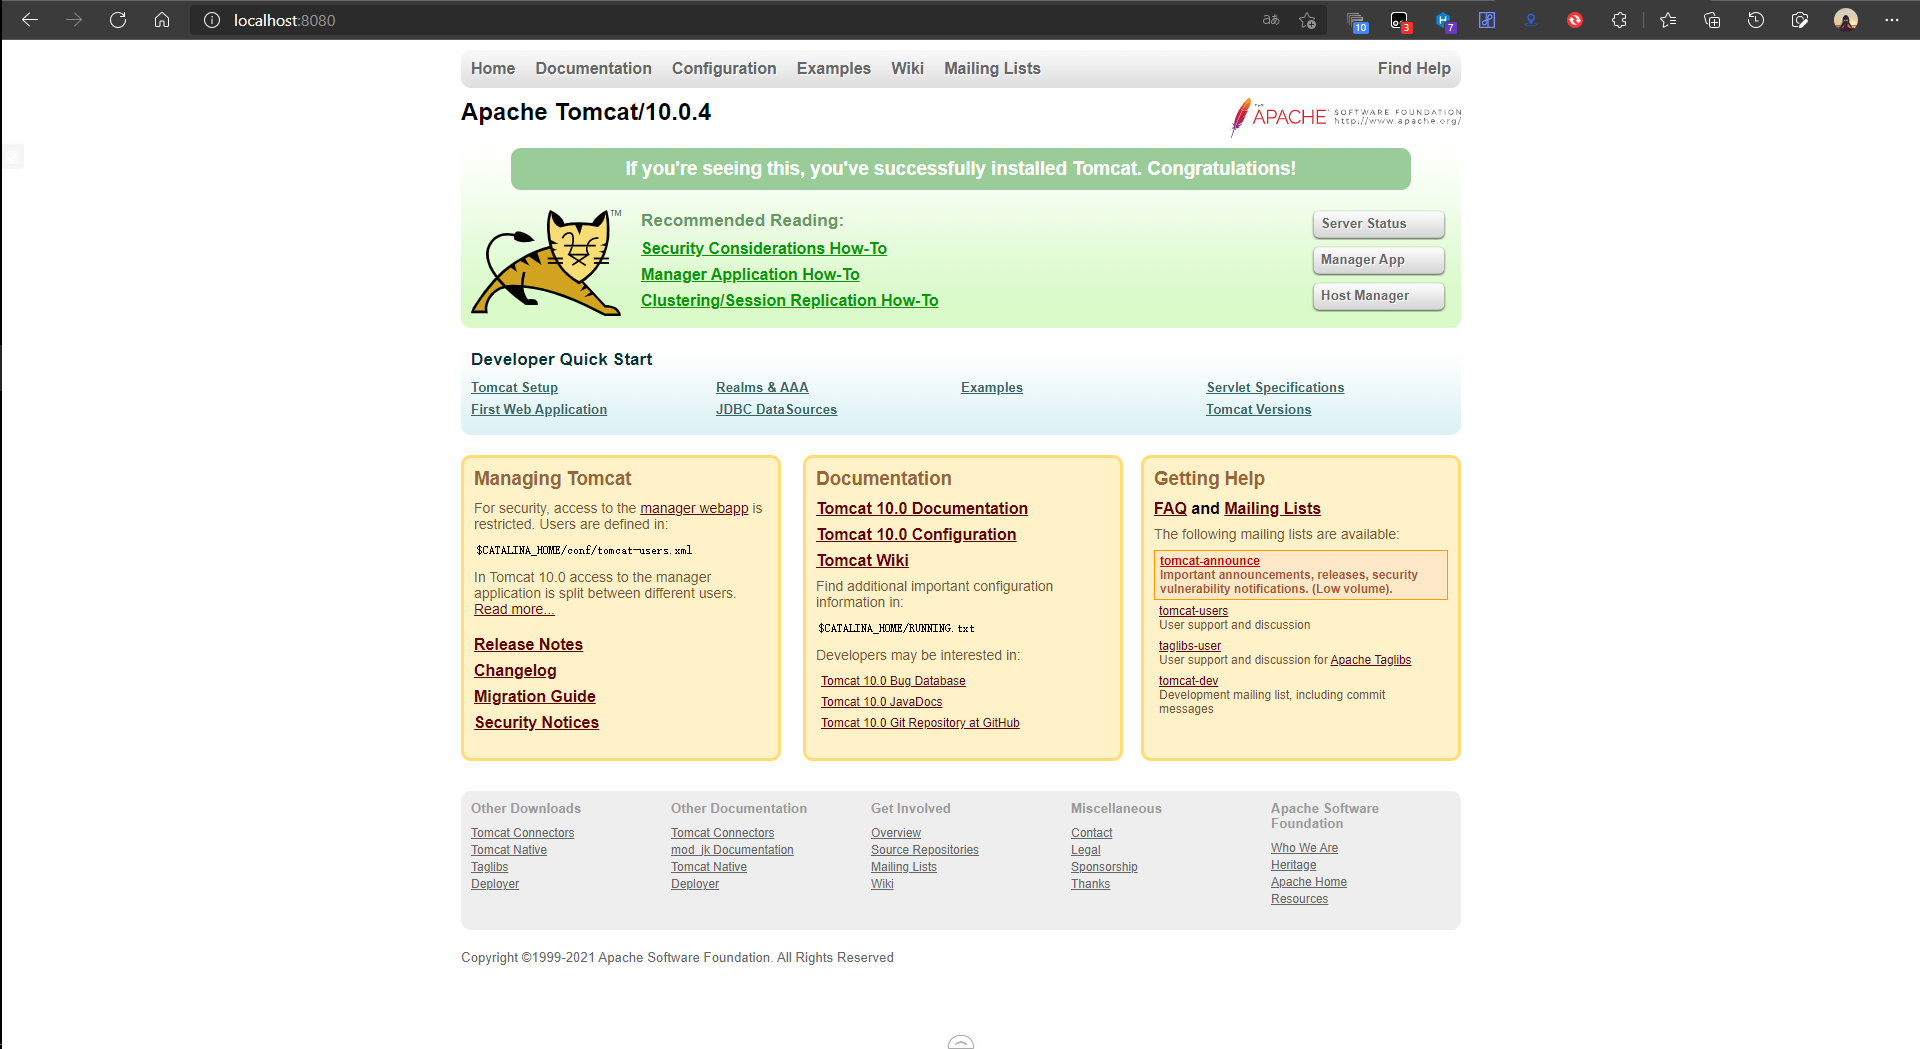Image resolution: width=1920 pixels, height=1049 pixels.
Task: Open the Tomcat Setup quick start link
Action: point(514,387)
